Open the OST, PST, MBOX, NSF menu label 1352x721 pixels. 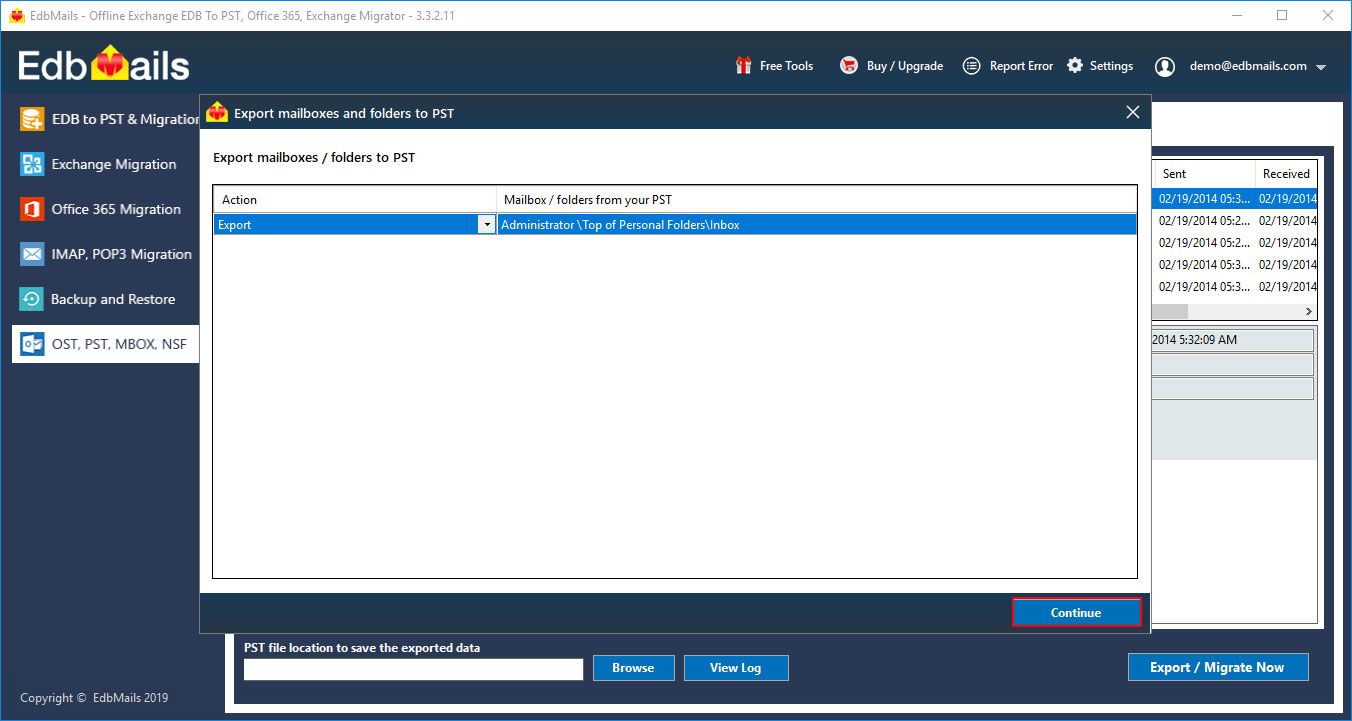119,344
